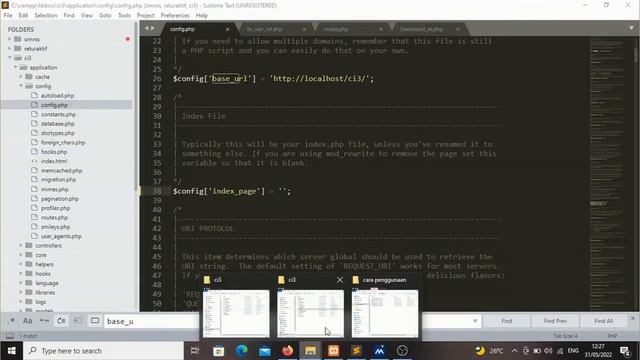Click the PHP syntax indicator in status bar
The height and width of the screenshot is (360, 640).
click(612, 336)
